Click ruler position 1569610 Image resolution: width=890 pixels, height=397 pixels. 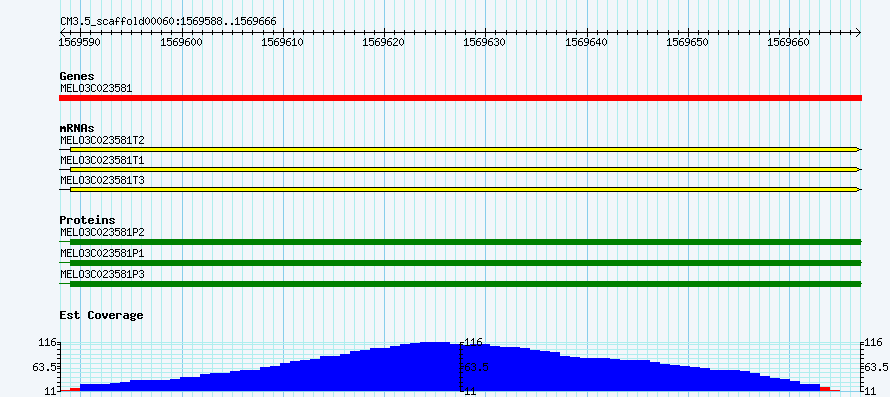(282, 42)
